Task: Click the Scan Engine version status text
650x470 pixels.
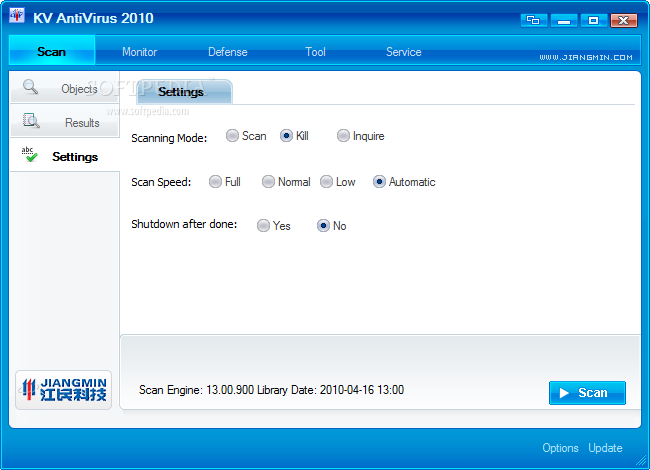Action: pyautogui.click(x=271, y=390)
